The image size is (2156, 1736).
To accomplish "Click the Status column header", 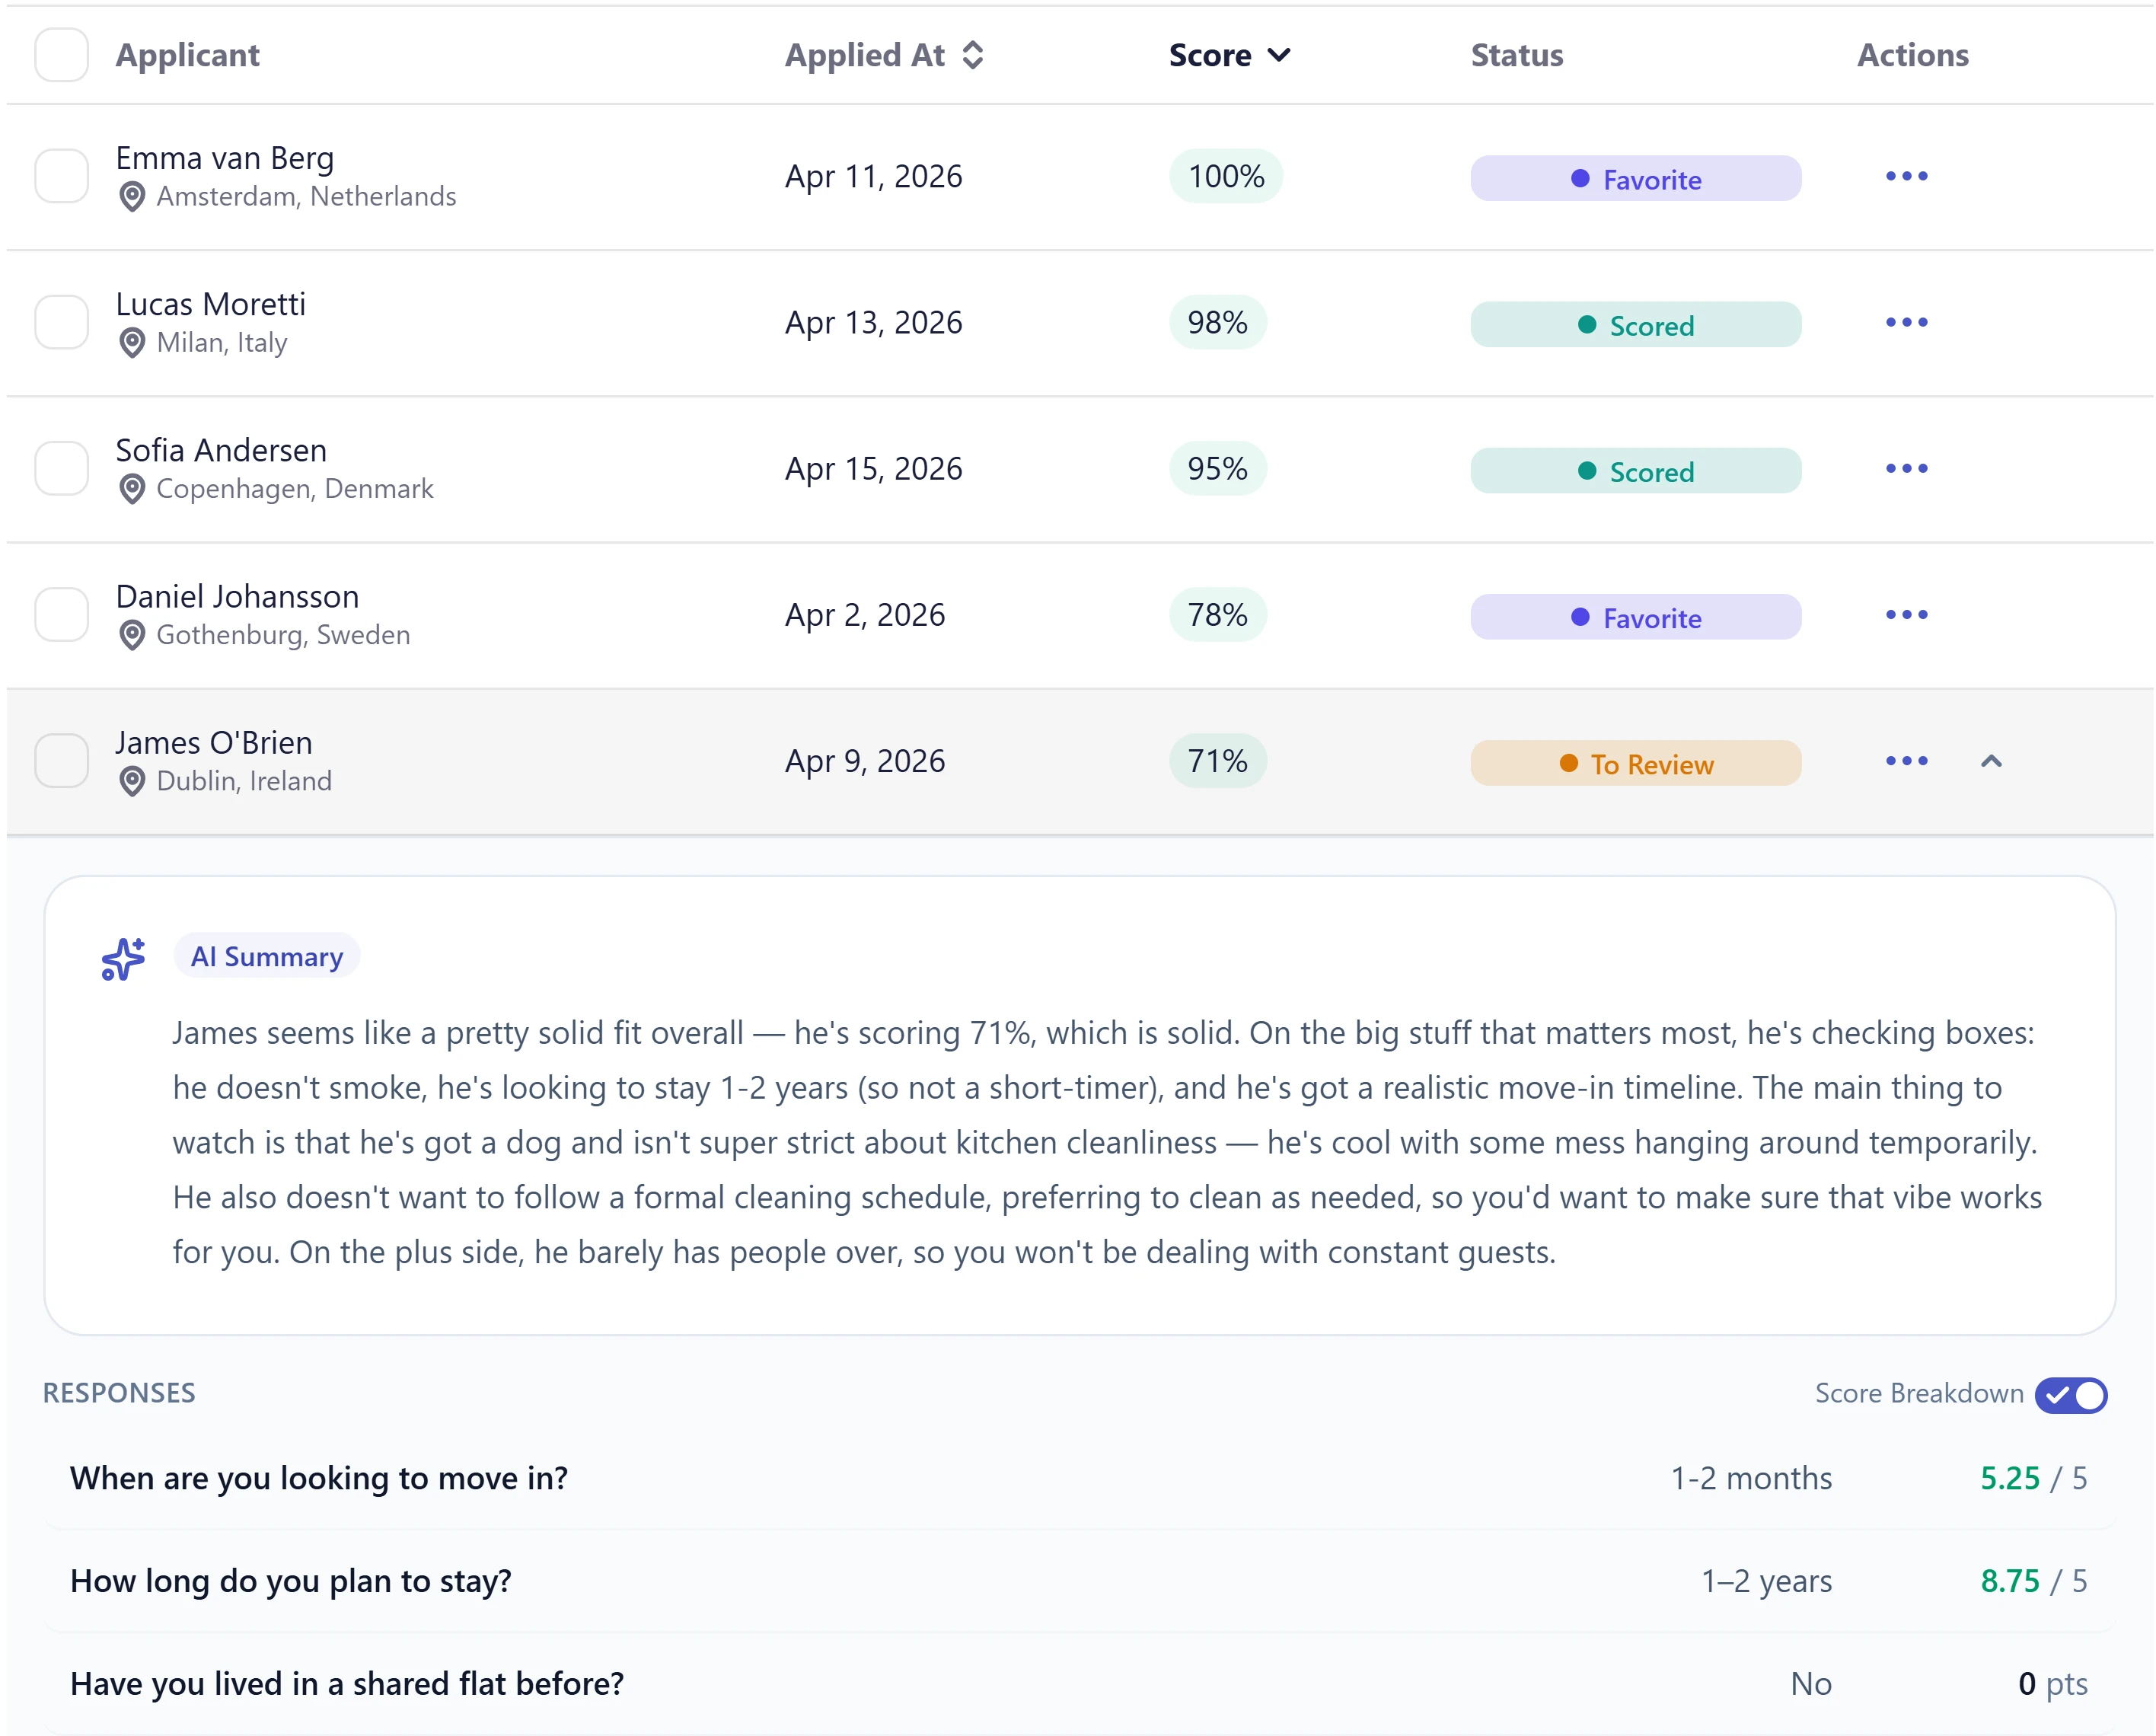I will (x=1517, y=55).
